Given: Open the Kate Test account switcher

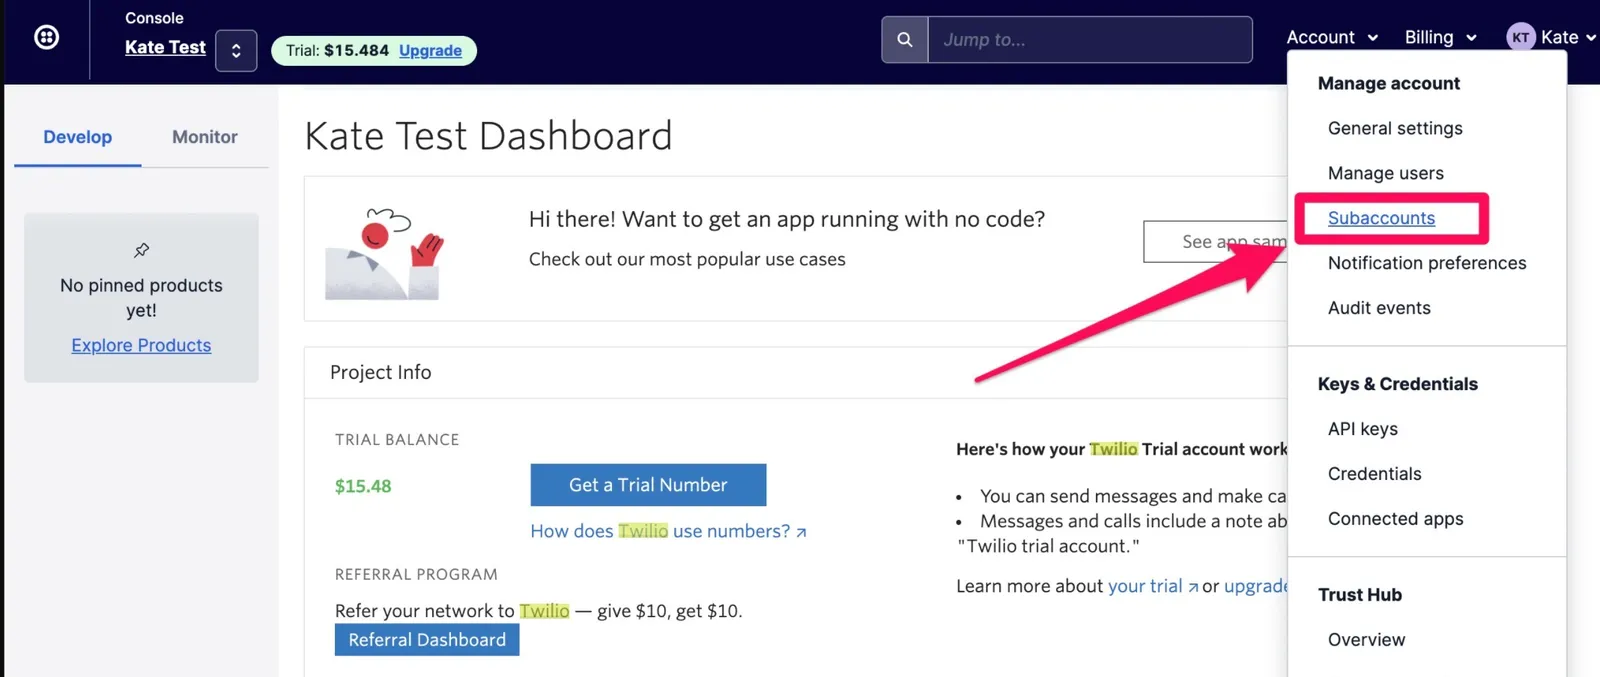Looking at the screenshot, I should [x=236, y=51].
